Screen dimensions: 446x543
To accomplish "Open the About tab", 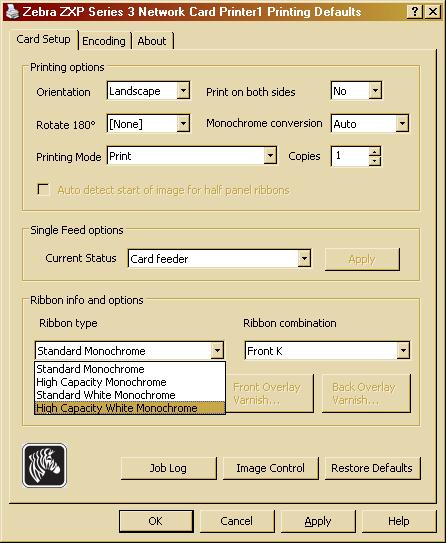I will pyautogui.click(x=152, y=41).
